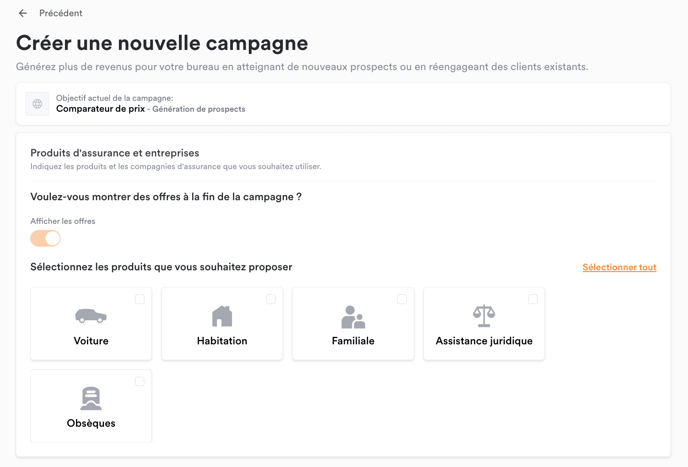
Task: Select the Habitation card label
Action: [222, 341]
